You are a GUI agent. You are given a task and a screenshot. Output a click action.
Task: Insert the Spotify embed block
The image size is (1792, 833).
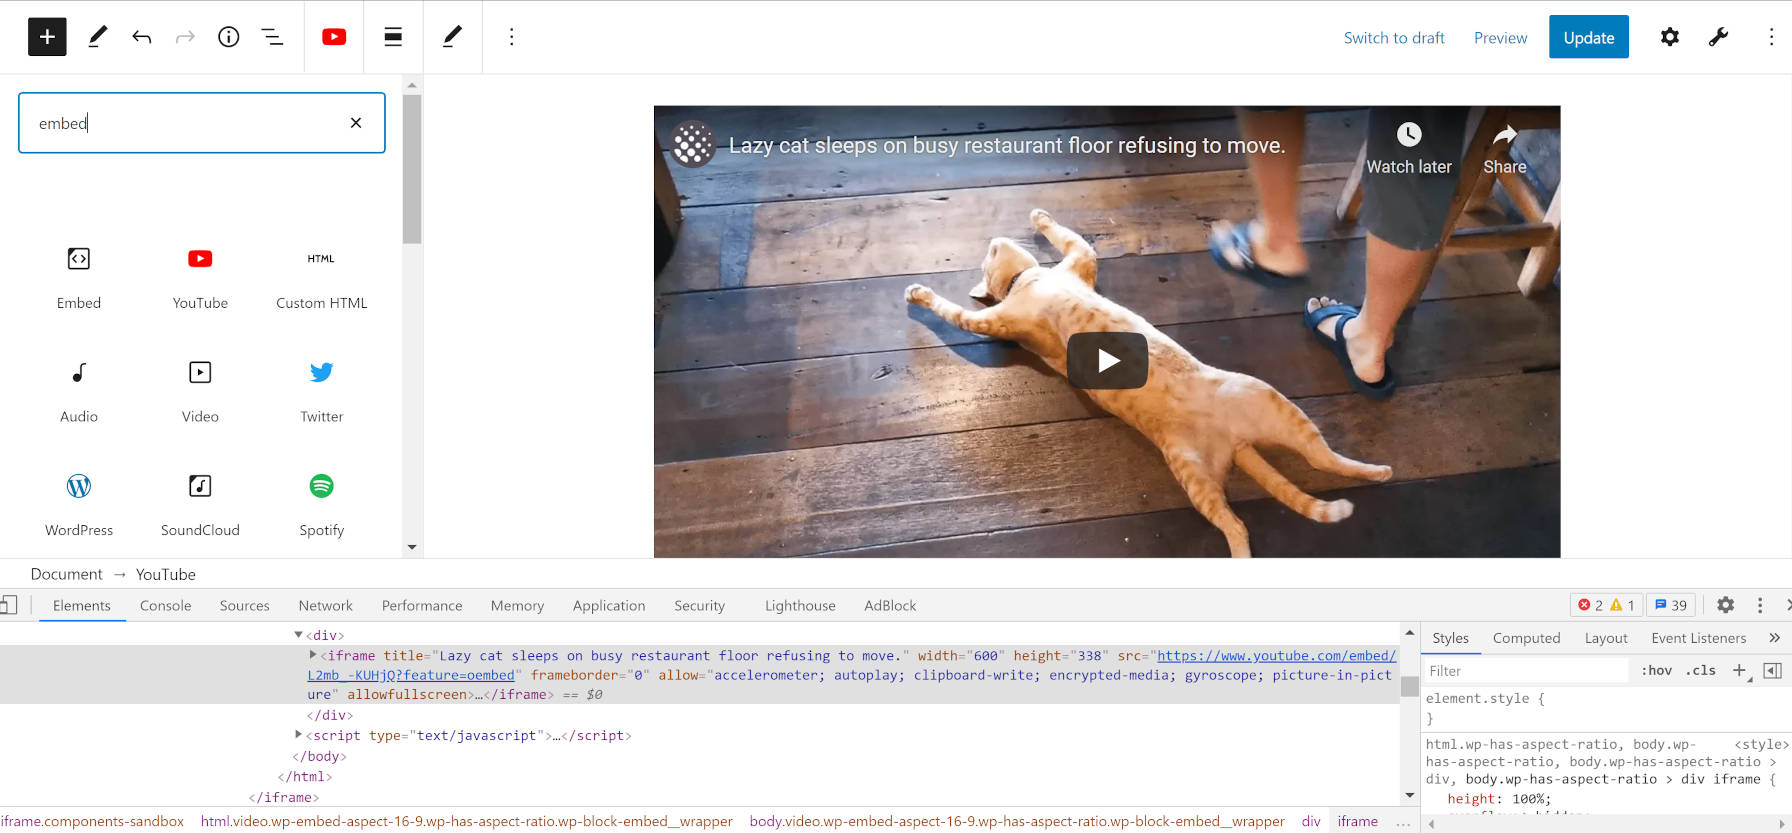(x=321, y=505)
